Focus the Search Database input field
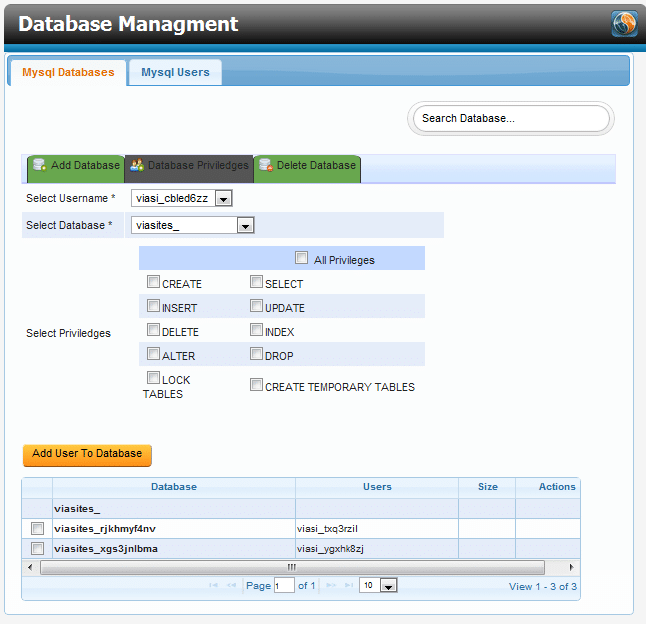The image size is (646, 624). click(x=510, y=118)
